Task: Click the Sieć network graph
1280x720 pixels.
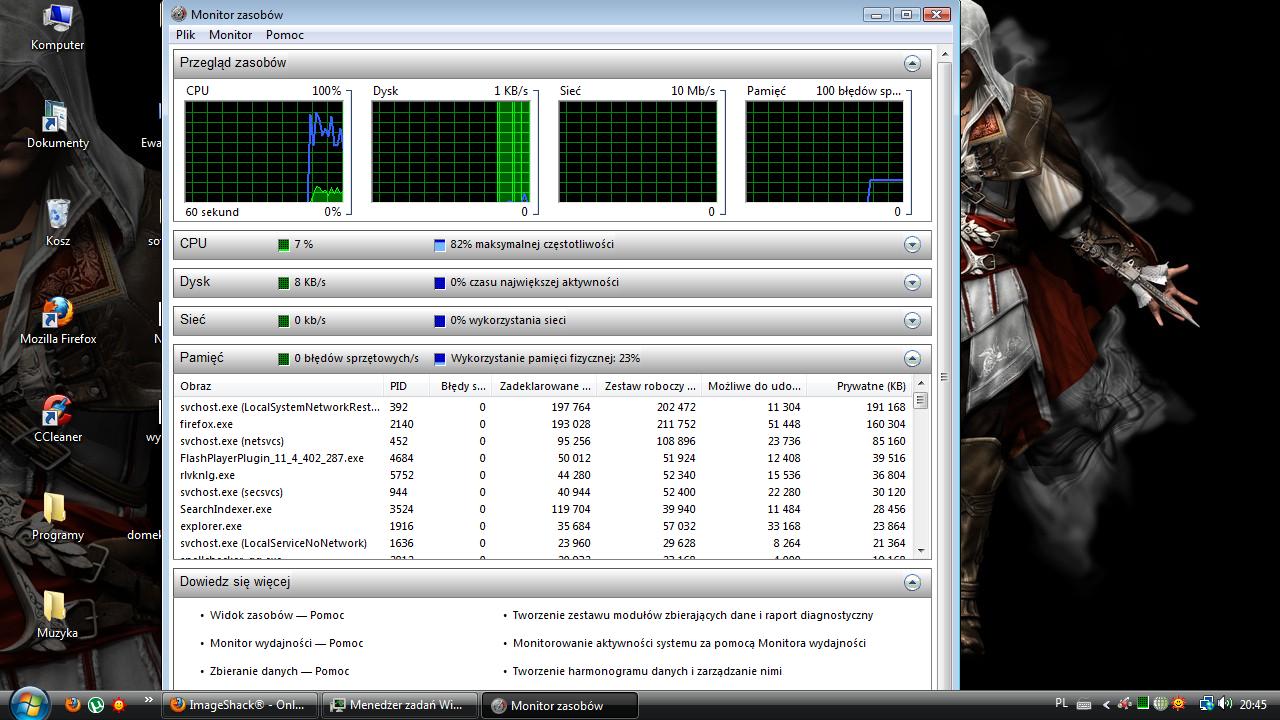Action: tap(638, 152)
